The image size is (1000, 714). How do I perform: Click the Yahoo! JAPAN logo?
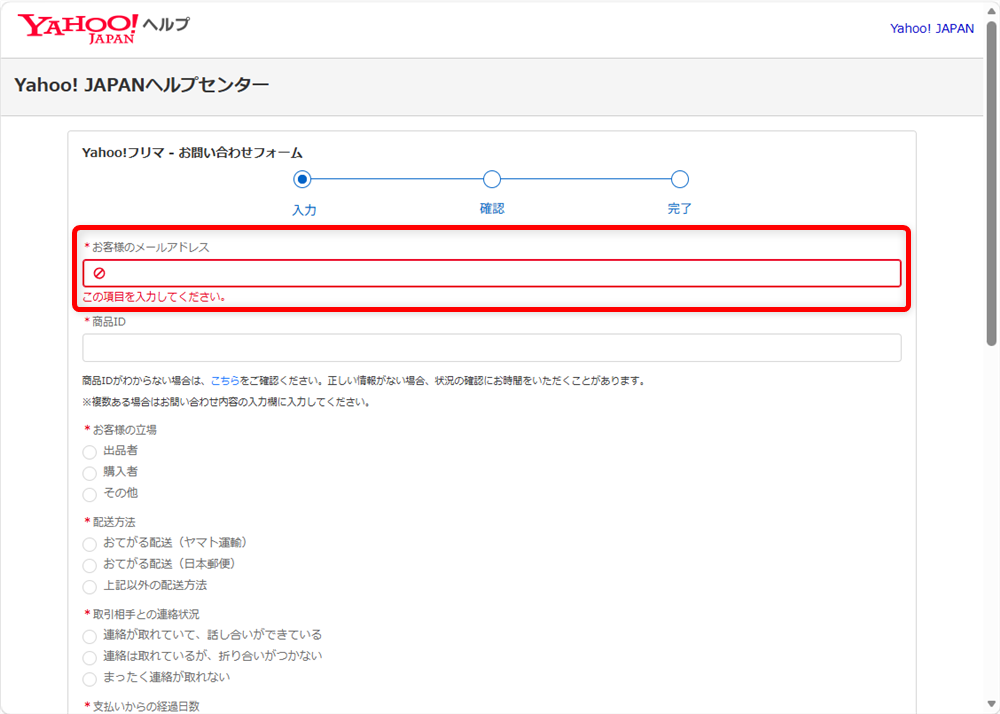click(x=77, y=28)
